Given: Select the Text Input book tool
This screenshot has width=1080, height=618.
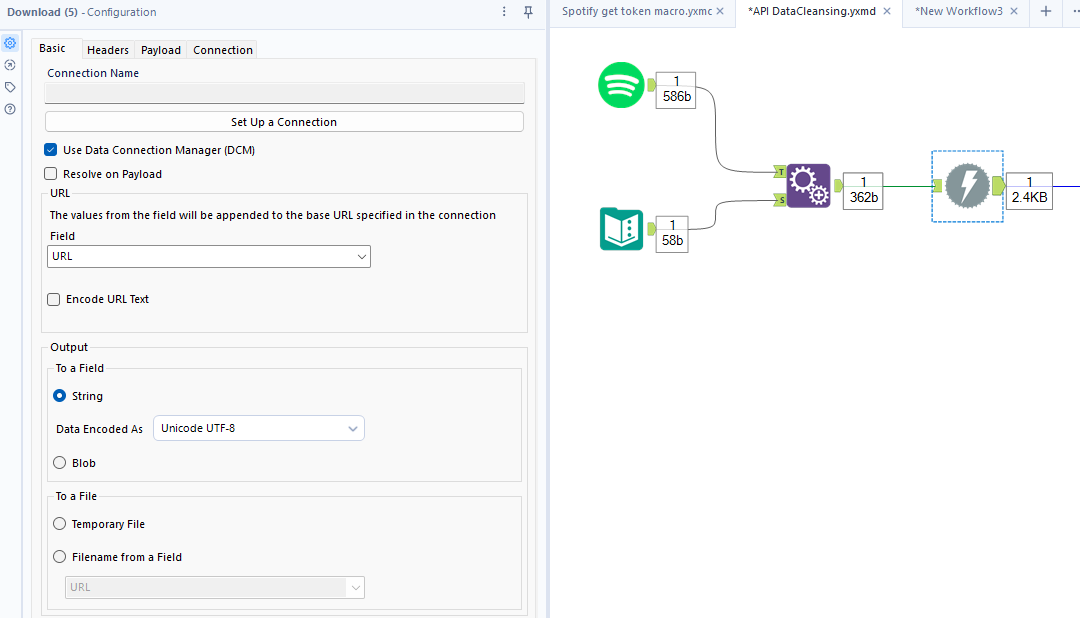Looking at the screenshot, I should pos(621,229).
